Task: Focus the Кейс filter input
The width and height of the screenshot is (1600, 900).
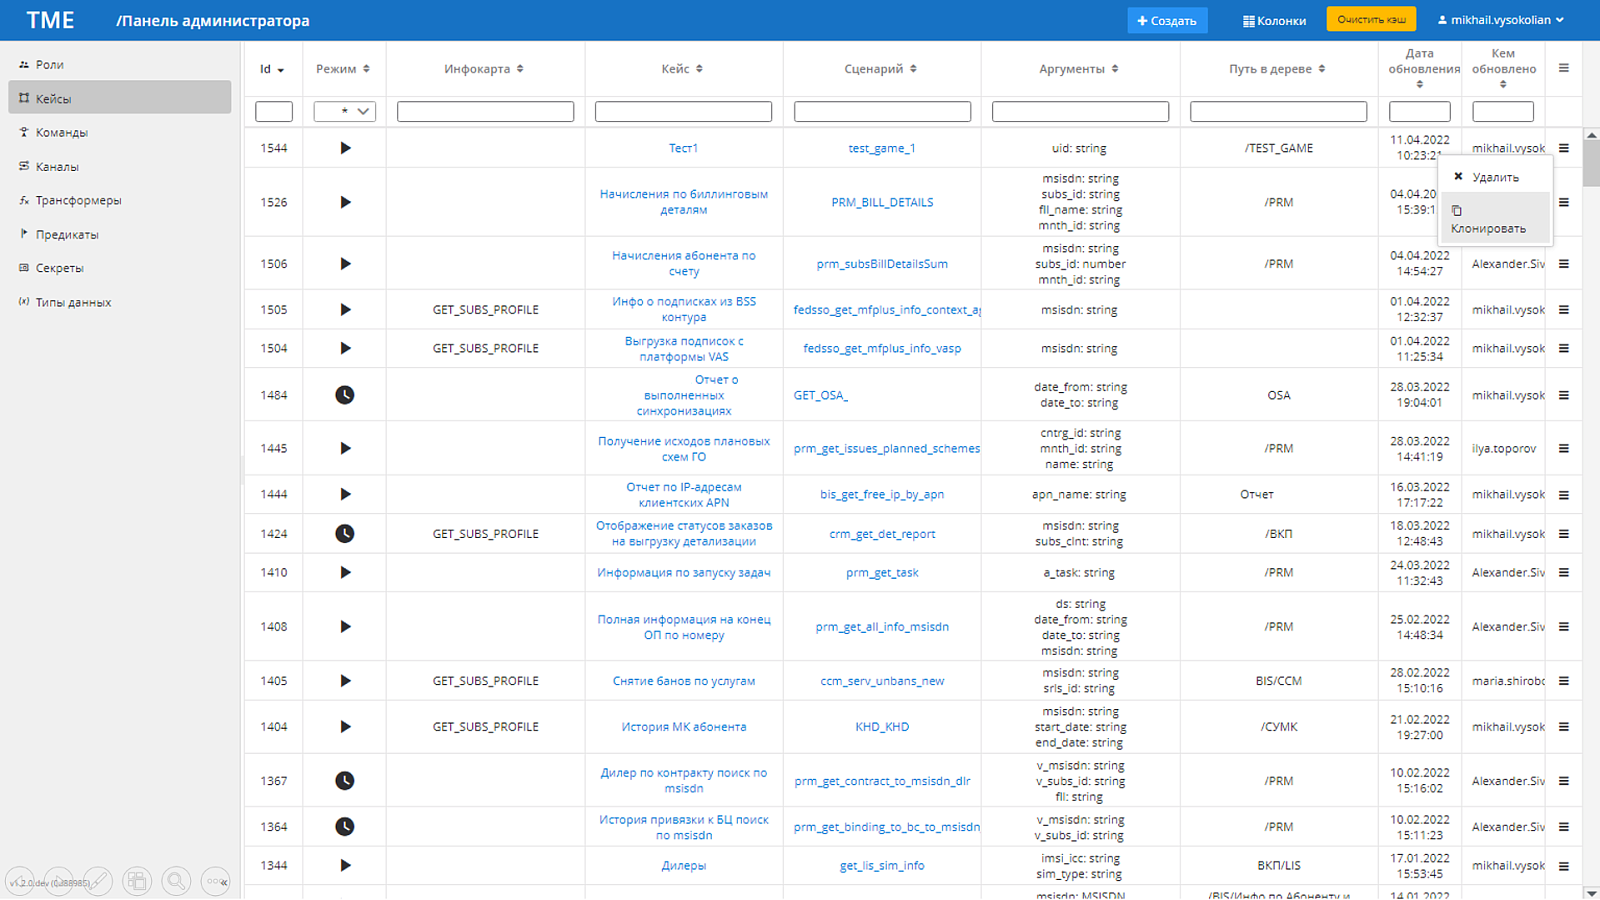Action: [x=683, y=112]
